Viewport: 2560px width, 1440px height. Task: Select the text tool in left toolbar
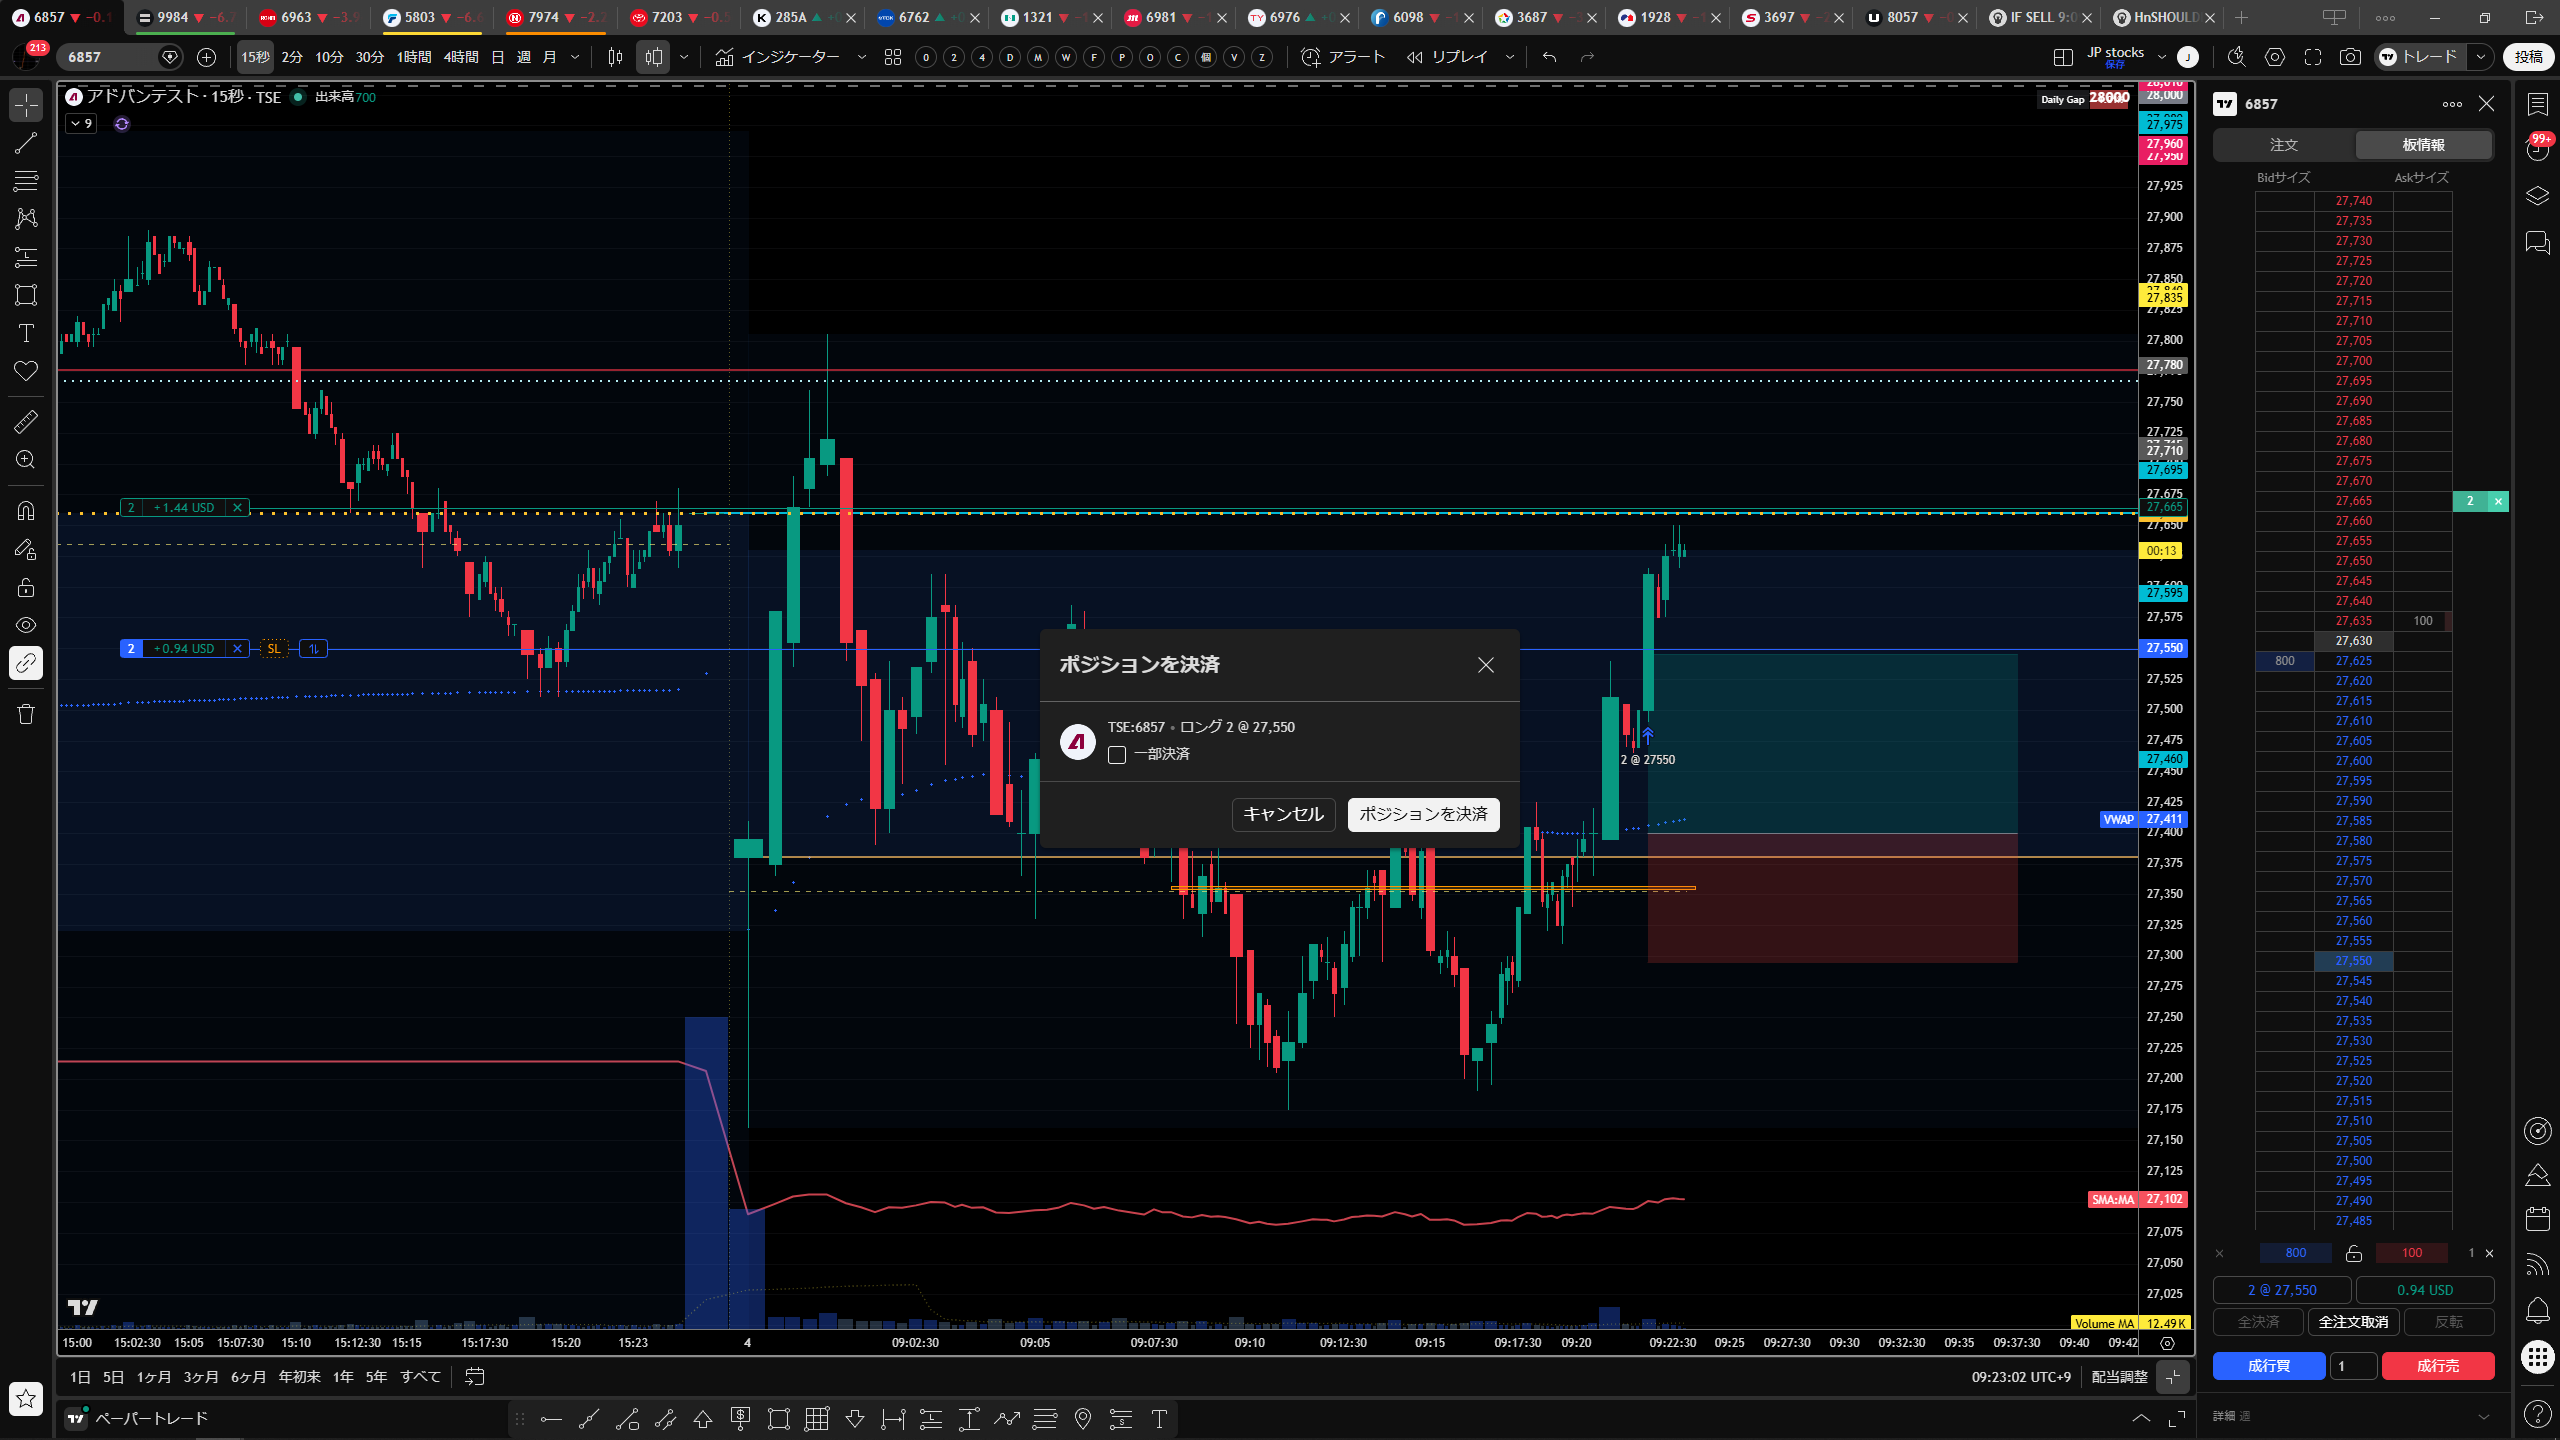tap(26, 333)
